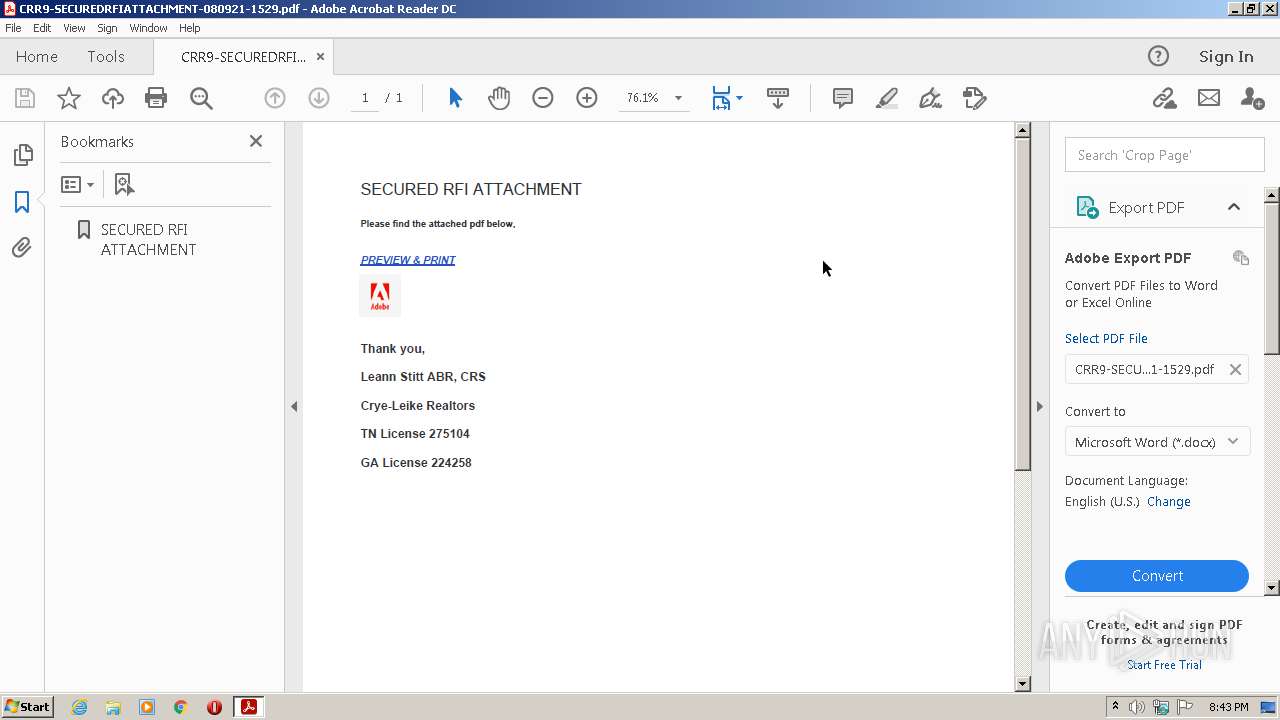Change the document language
1280x720 pixels.
[1169, 502]
